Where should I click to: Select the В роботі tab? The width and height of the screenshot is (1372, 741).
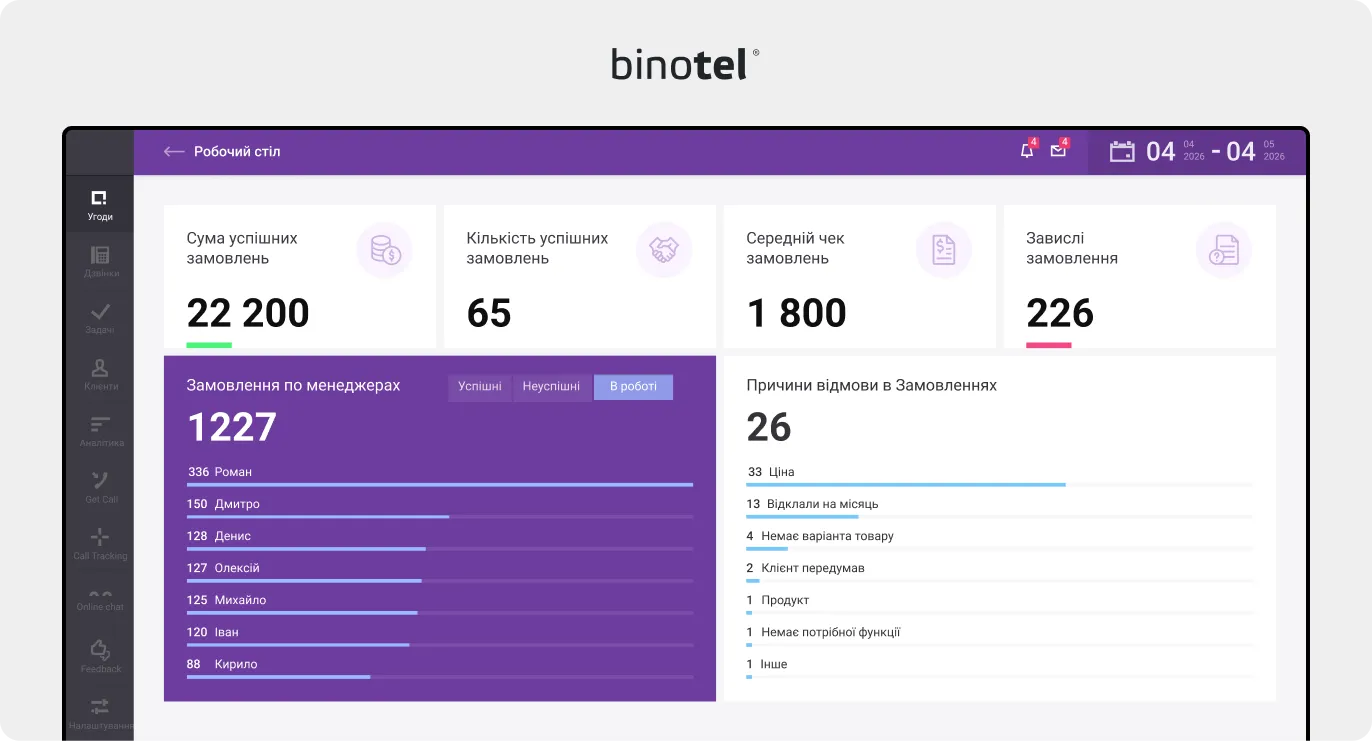click(634, 387)
